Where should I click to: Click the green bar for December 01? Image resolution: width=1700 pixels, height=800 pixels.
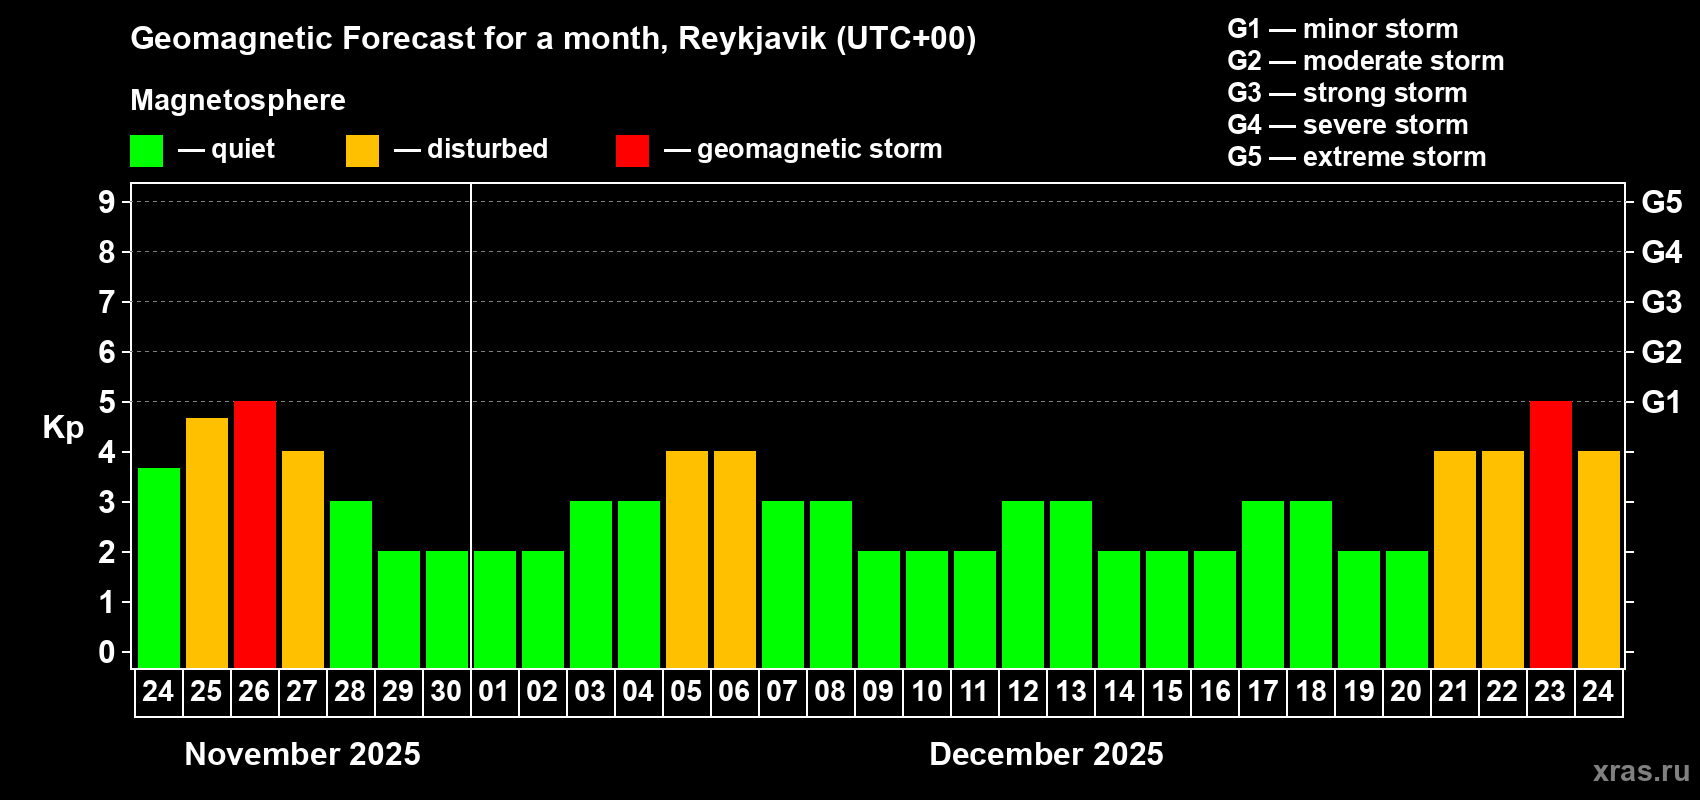(x=495, y=609)
